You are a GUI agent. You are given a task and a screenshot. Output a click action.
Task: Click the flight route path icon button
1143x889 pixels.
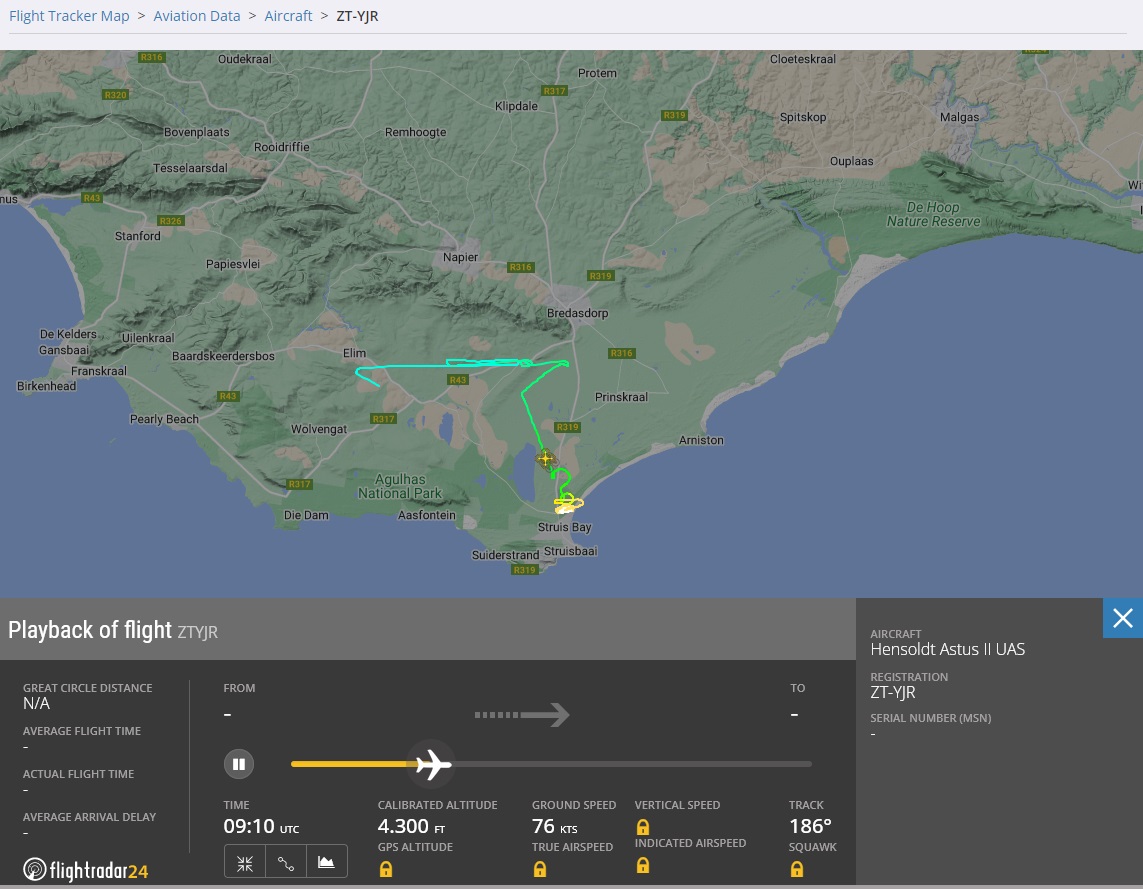tap(286, 863)
